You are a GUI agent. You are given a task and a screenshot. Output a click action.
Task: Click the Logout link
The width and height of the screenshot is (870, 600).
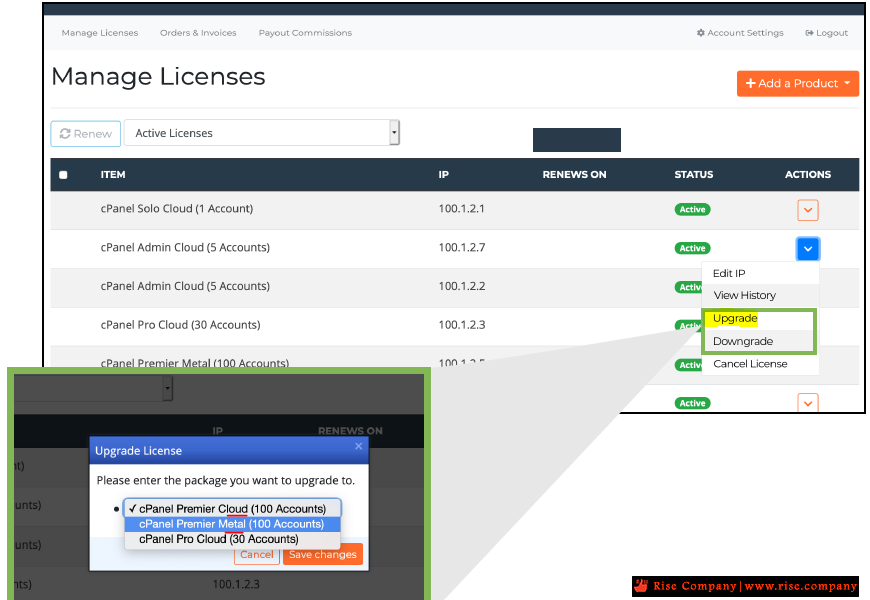click(x=827, y=33)
